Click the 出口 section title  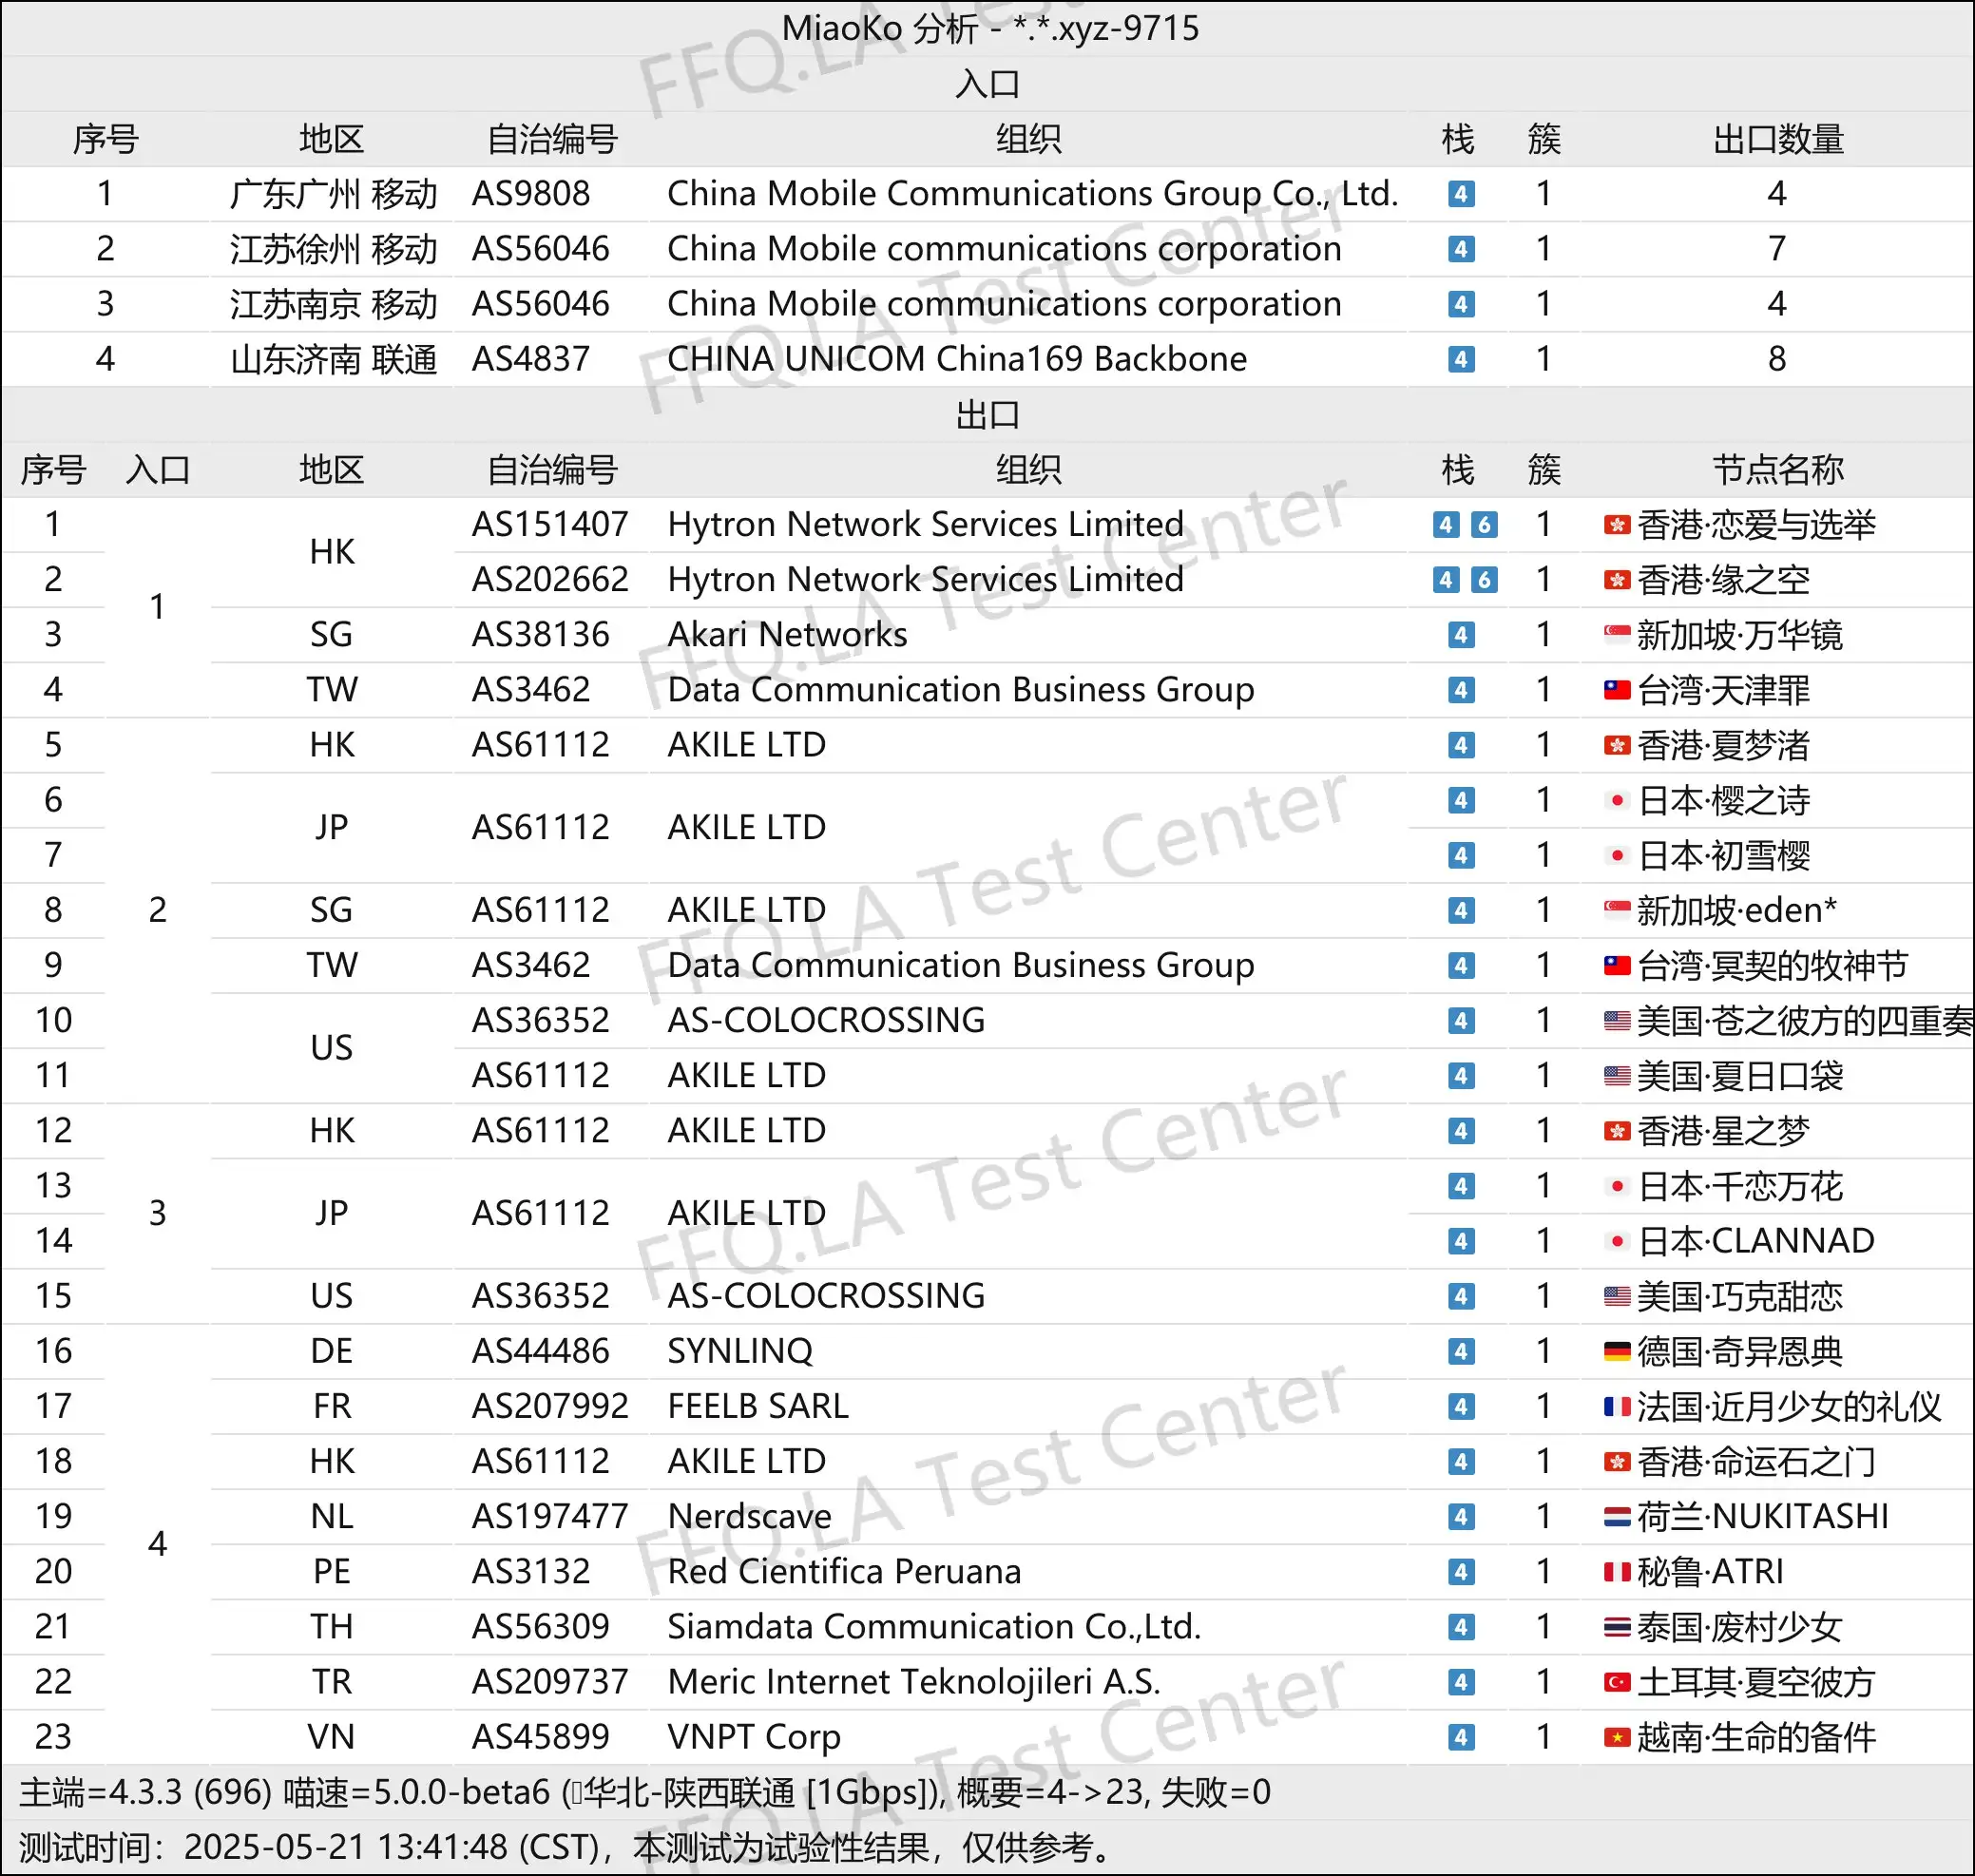pyautogui.click(x=987, y=414)
